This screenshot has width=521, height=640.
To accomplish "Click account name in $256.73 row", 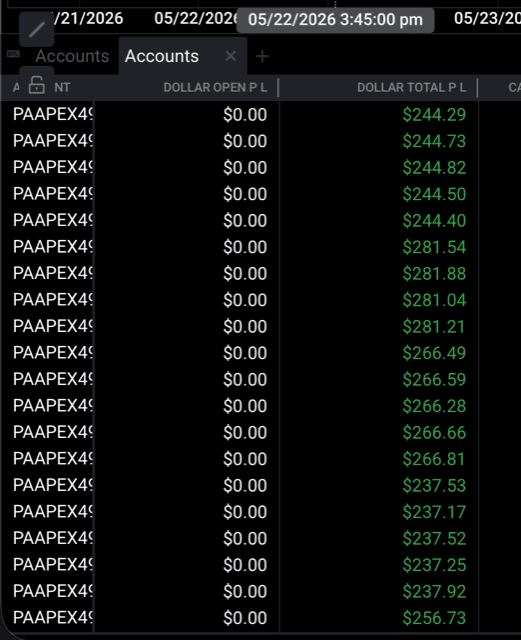I will 53,618.
